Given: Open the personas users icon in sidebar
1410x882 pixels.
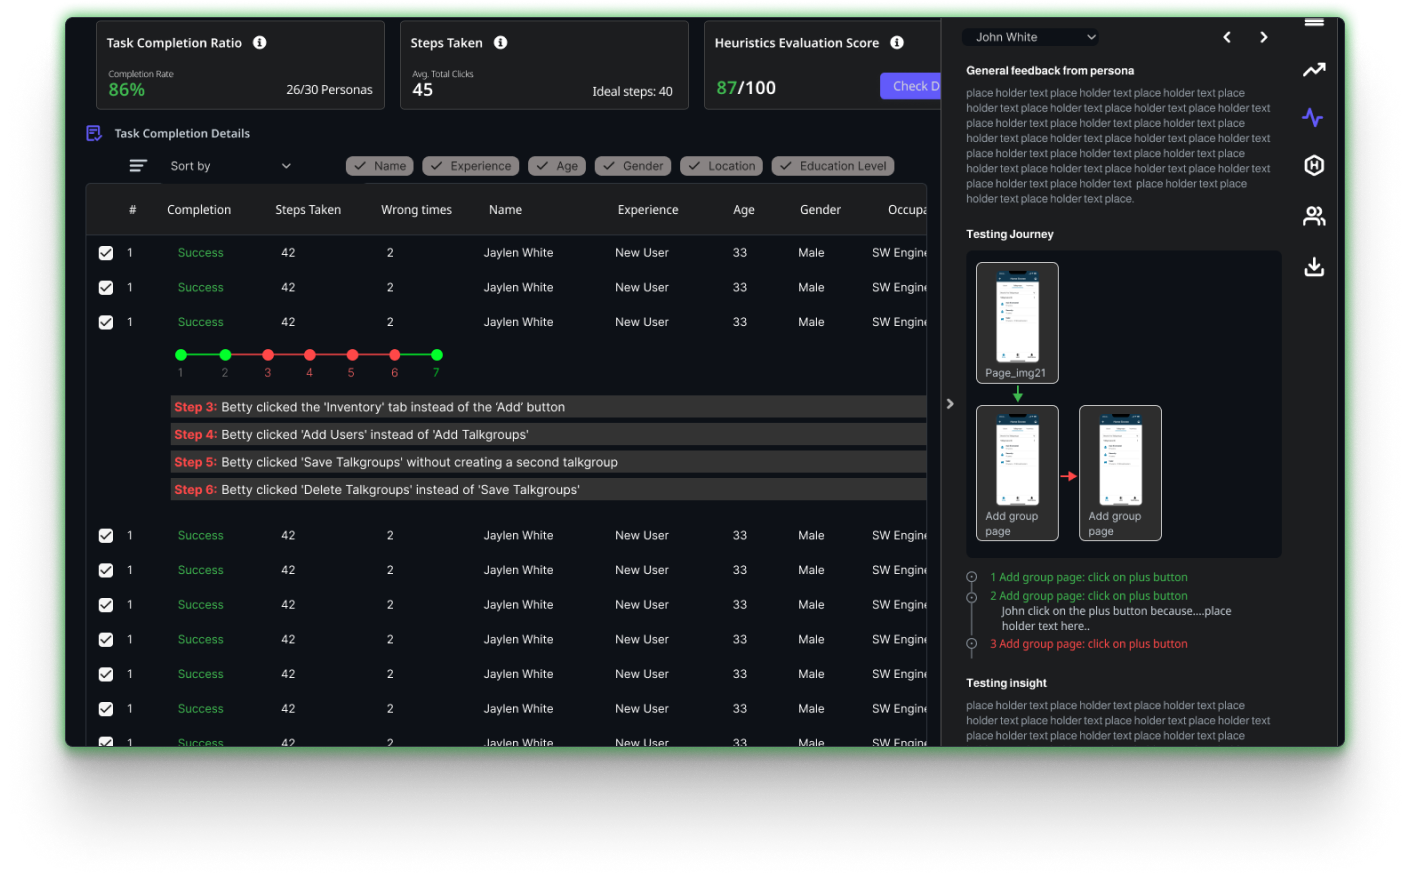Looking at the screenshot, I should [1314, 216].
